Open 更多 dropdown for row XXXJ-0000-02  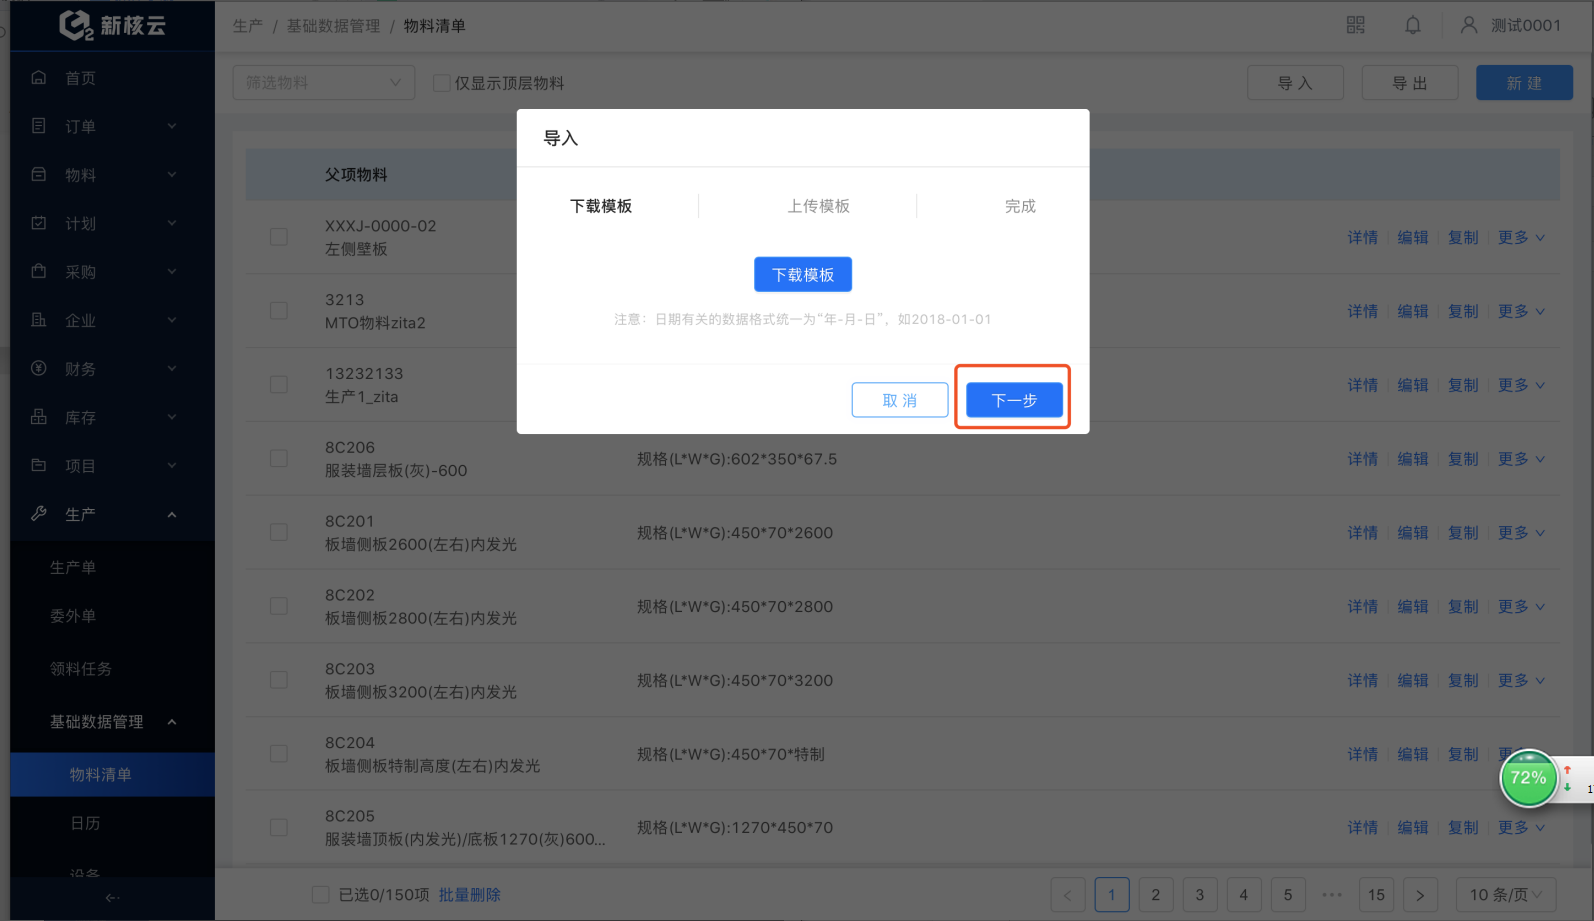1521,237
